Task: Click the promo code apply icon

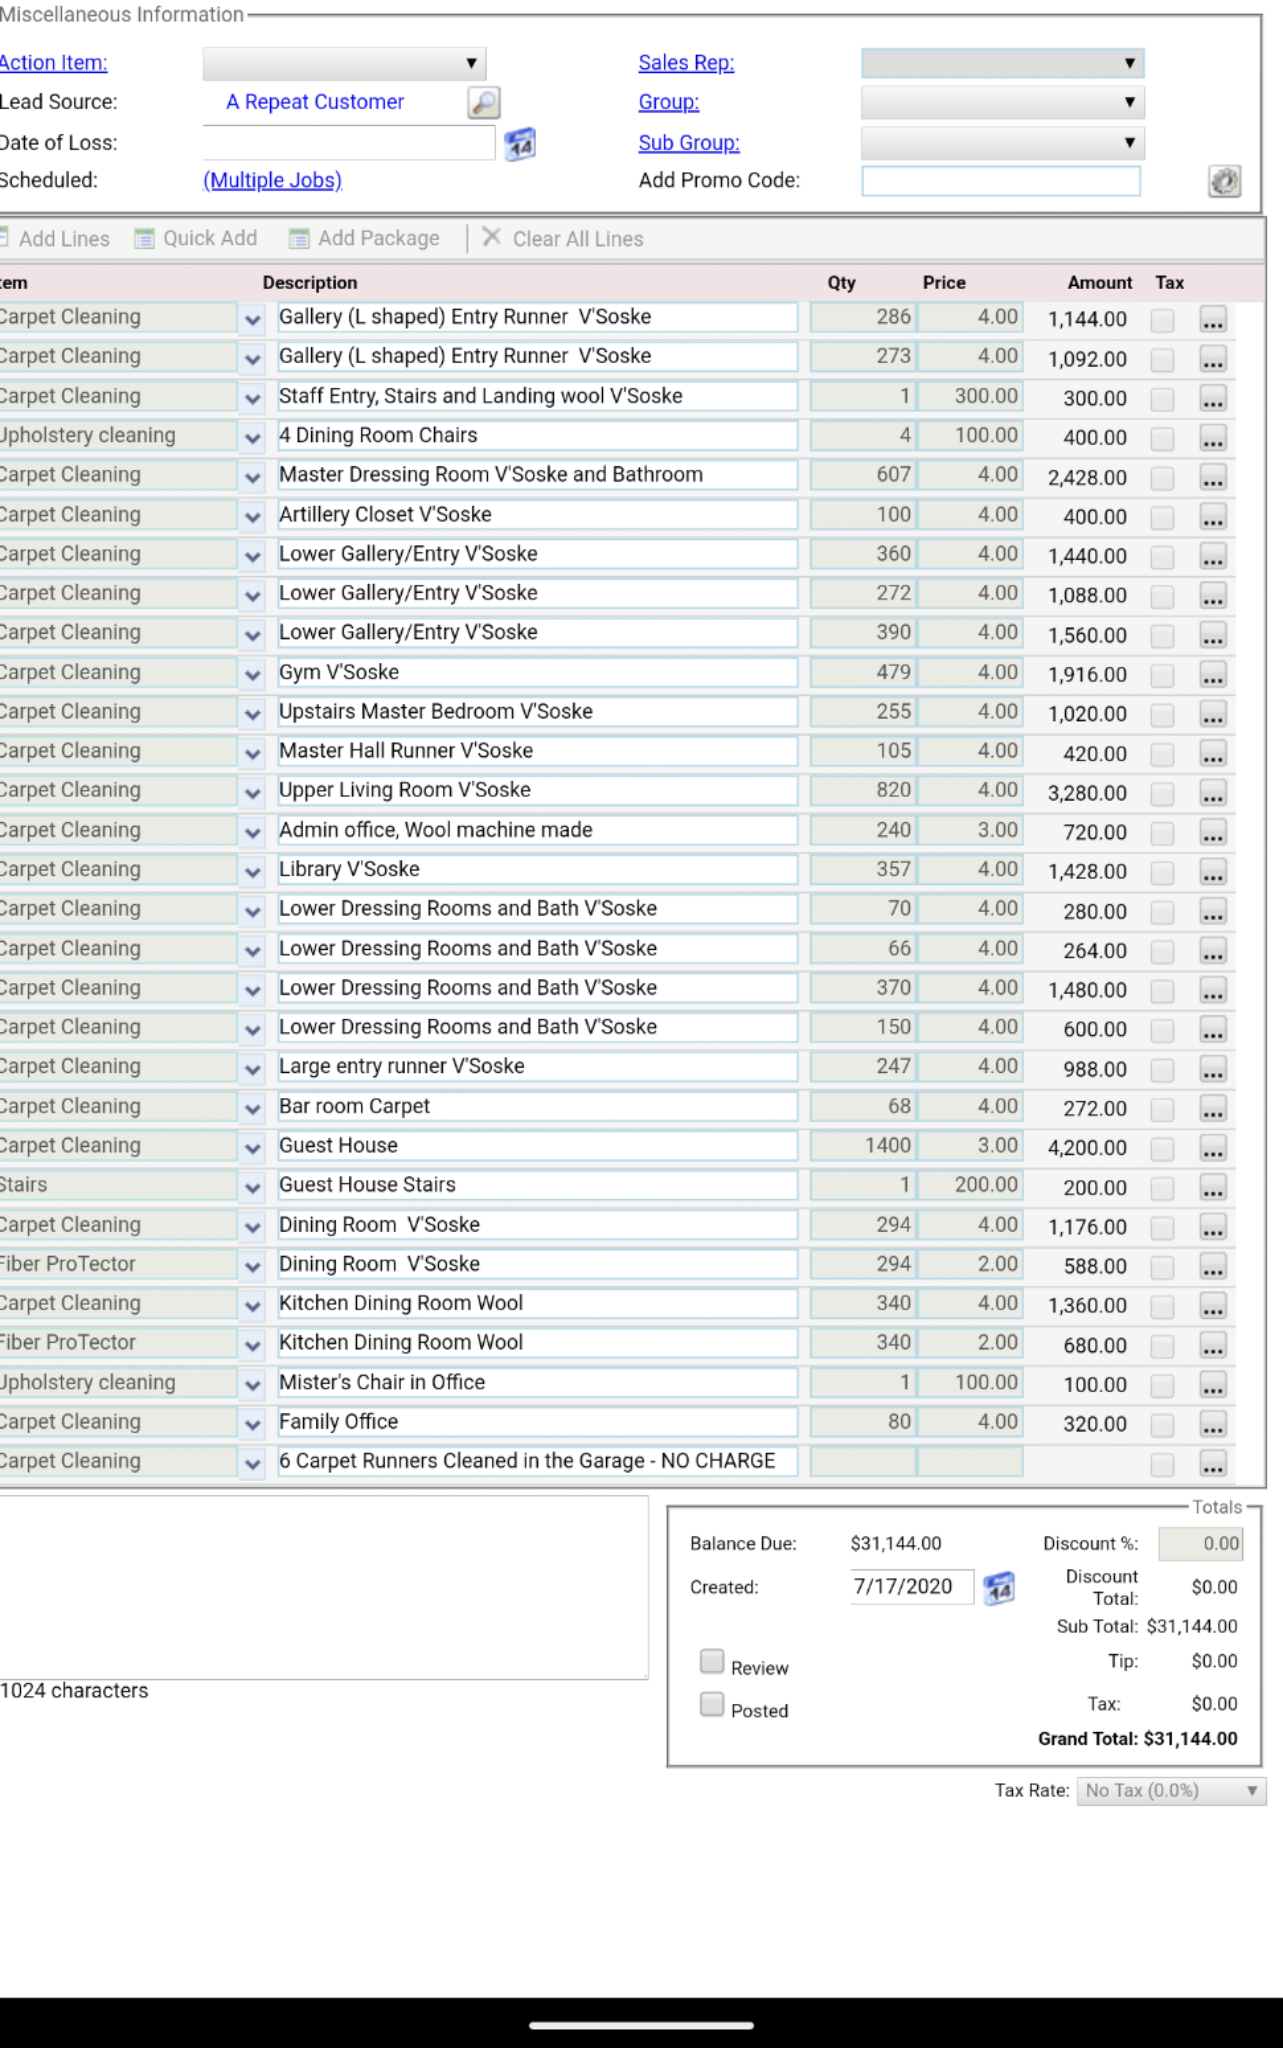Action: pyautogui.click(x=1224, y=181)
